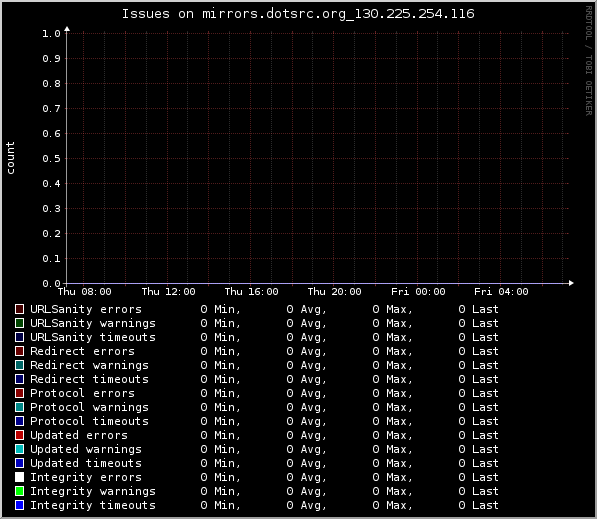Screen dimensions: 597x519
Task: Select the Protocol errors legend label
Action: [82, 393]
